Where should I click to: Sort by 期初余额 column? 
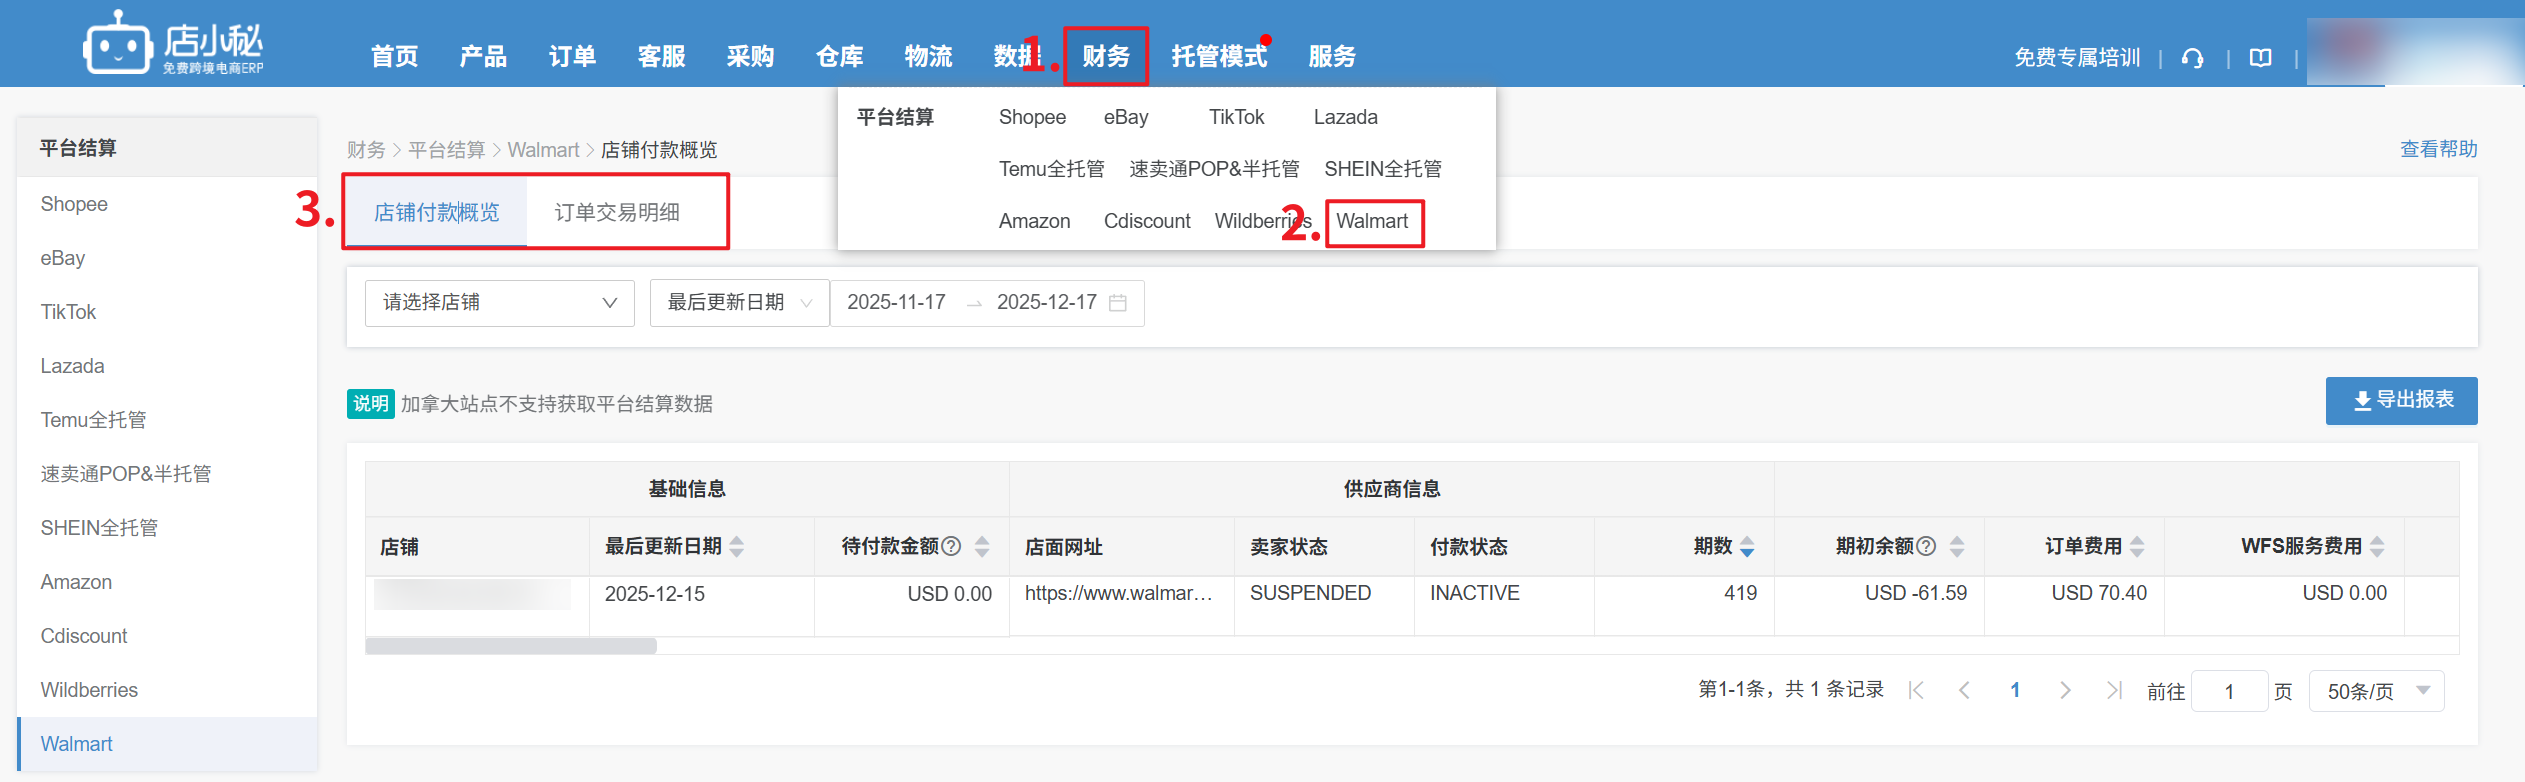(1957, 546)
